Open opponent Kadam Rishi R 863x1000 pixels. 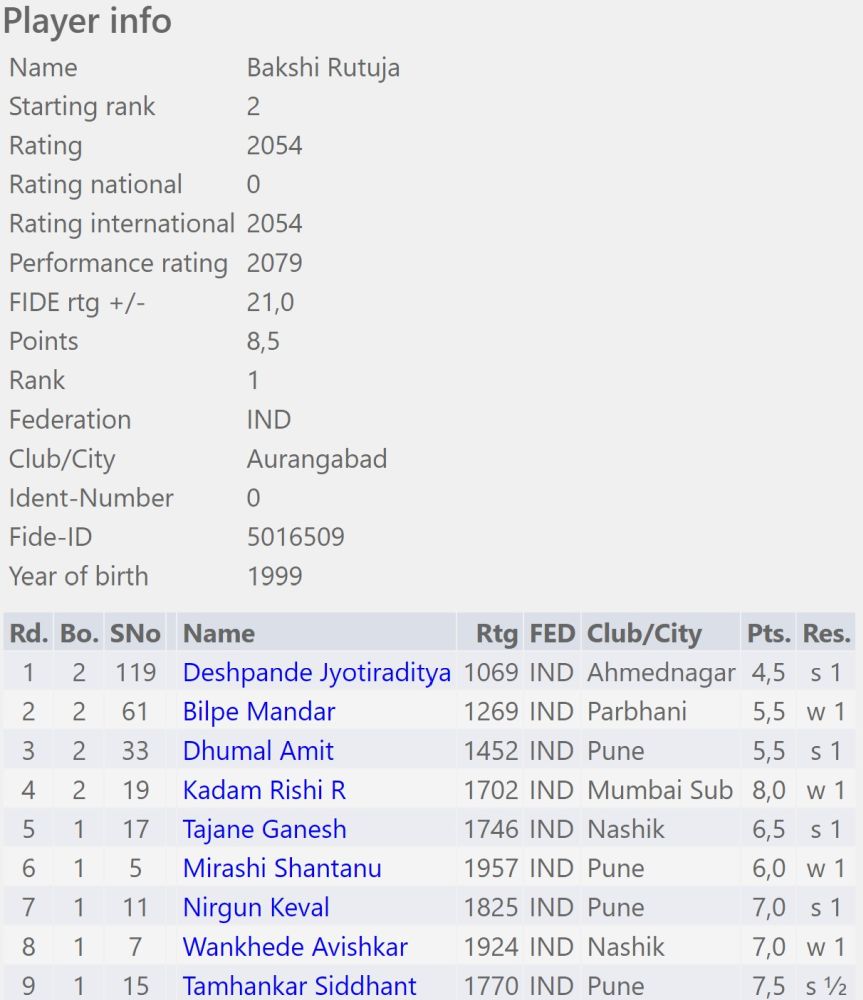[x=264, y=790]
